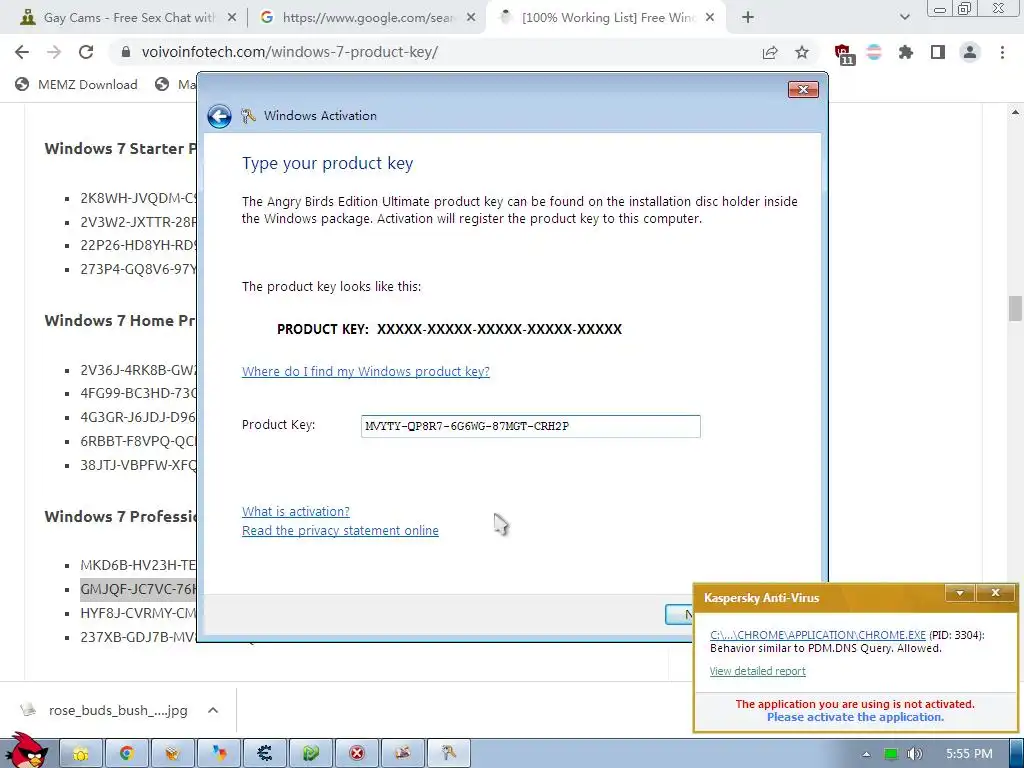Close the Google search tab

point(471,18)
